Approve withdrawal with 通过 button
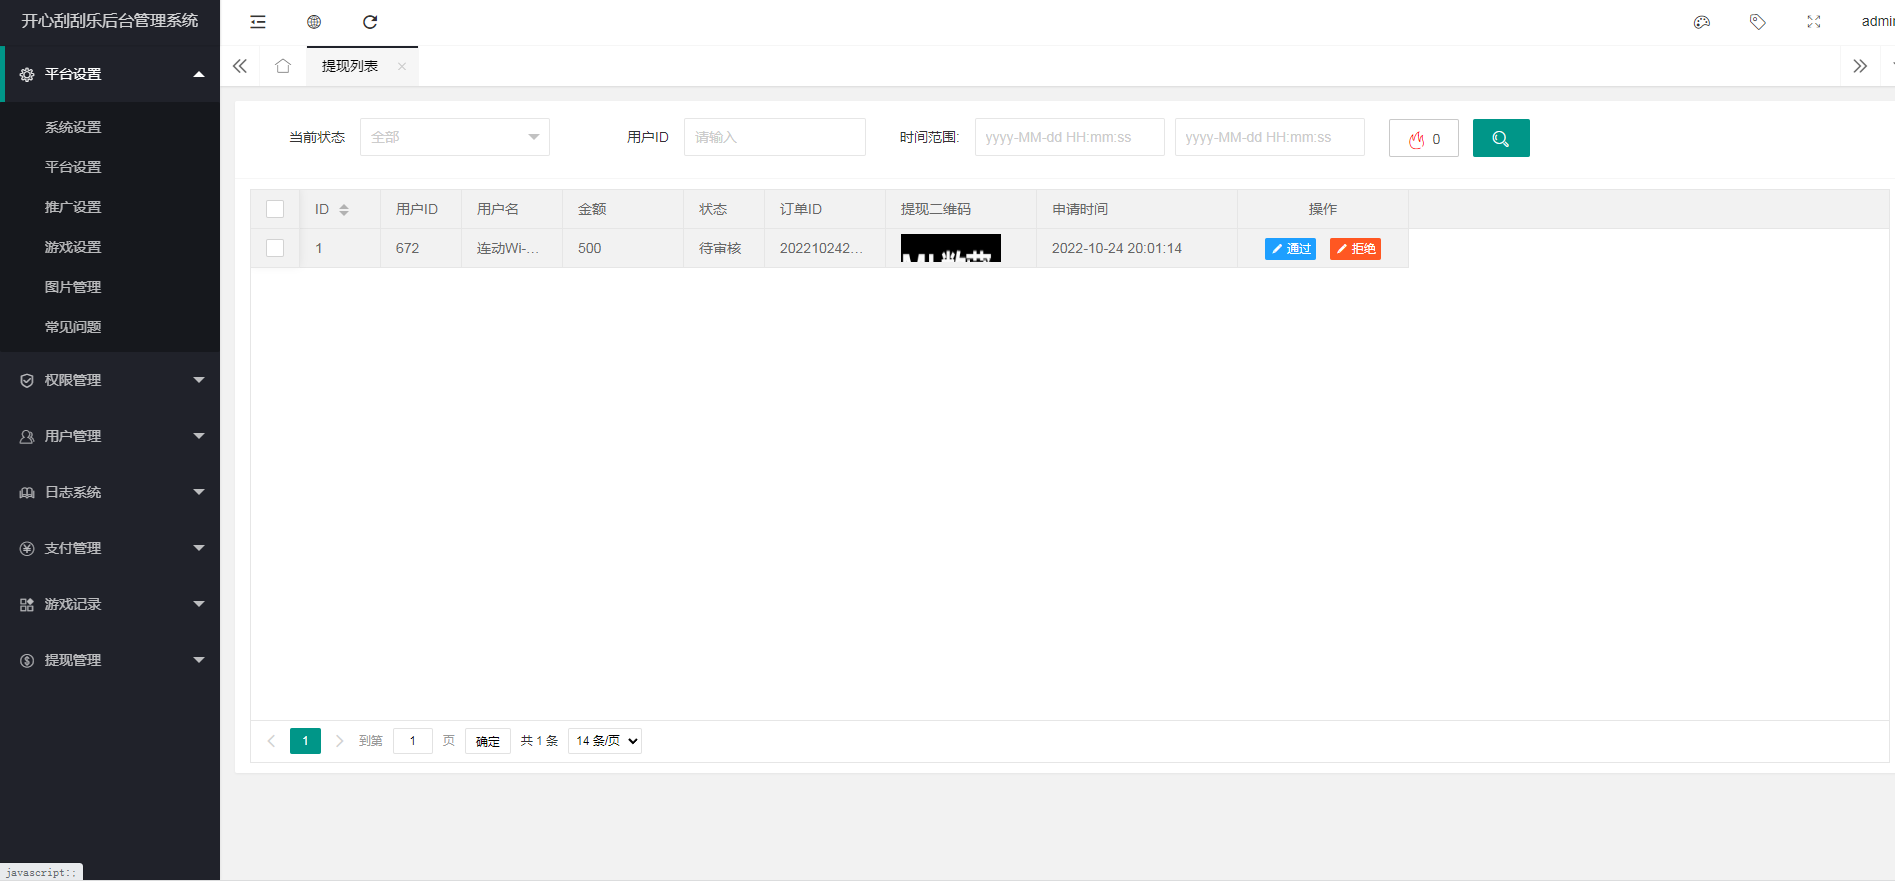This screenshot has height=884, width=1895. pyautogui.click(x=1290, y=249)
